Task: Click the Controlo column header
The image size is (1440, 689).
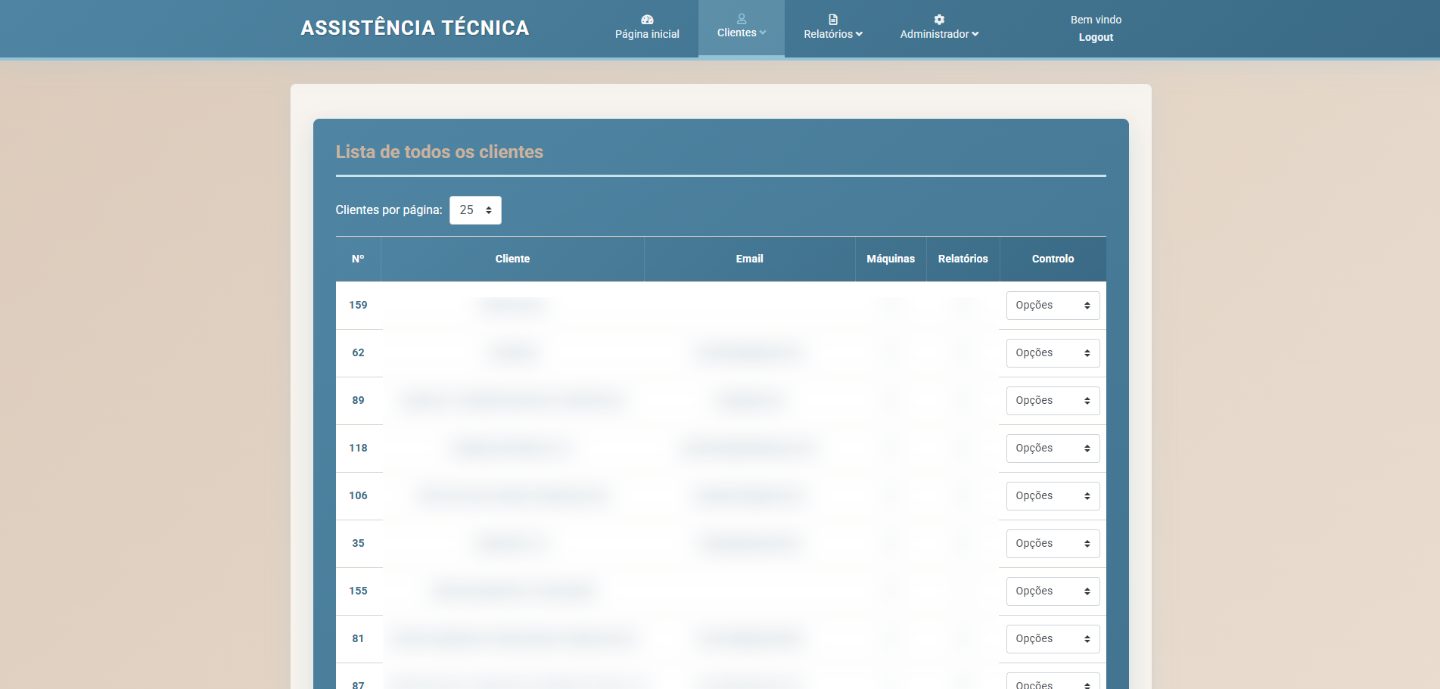Action: [1053, 259]
